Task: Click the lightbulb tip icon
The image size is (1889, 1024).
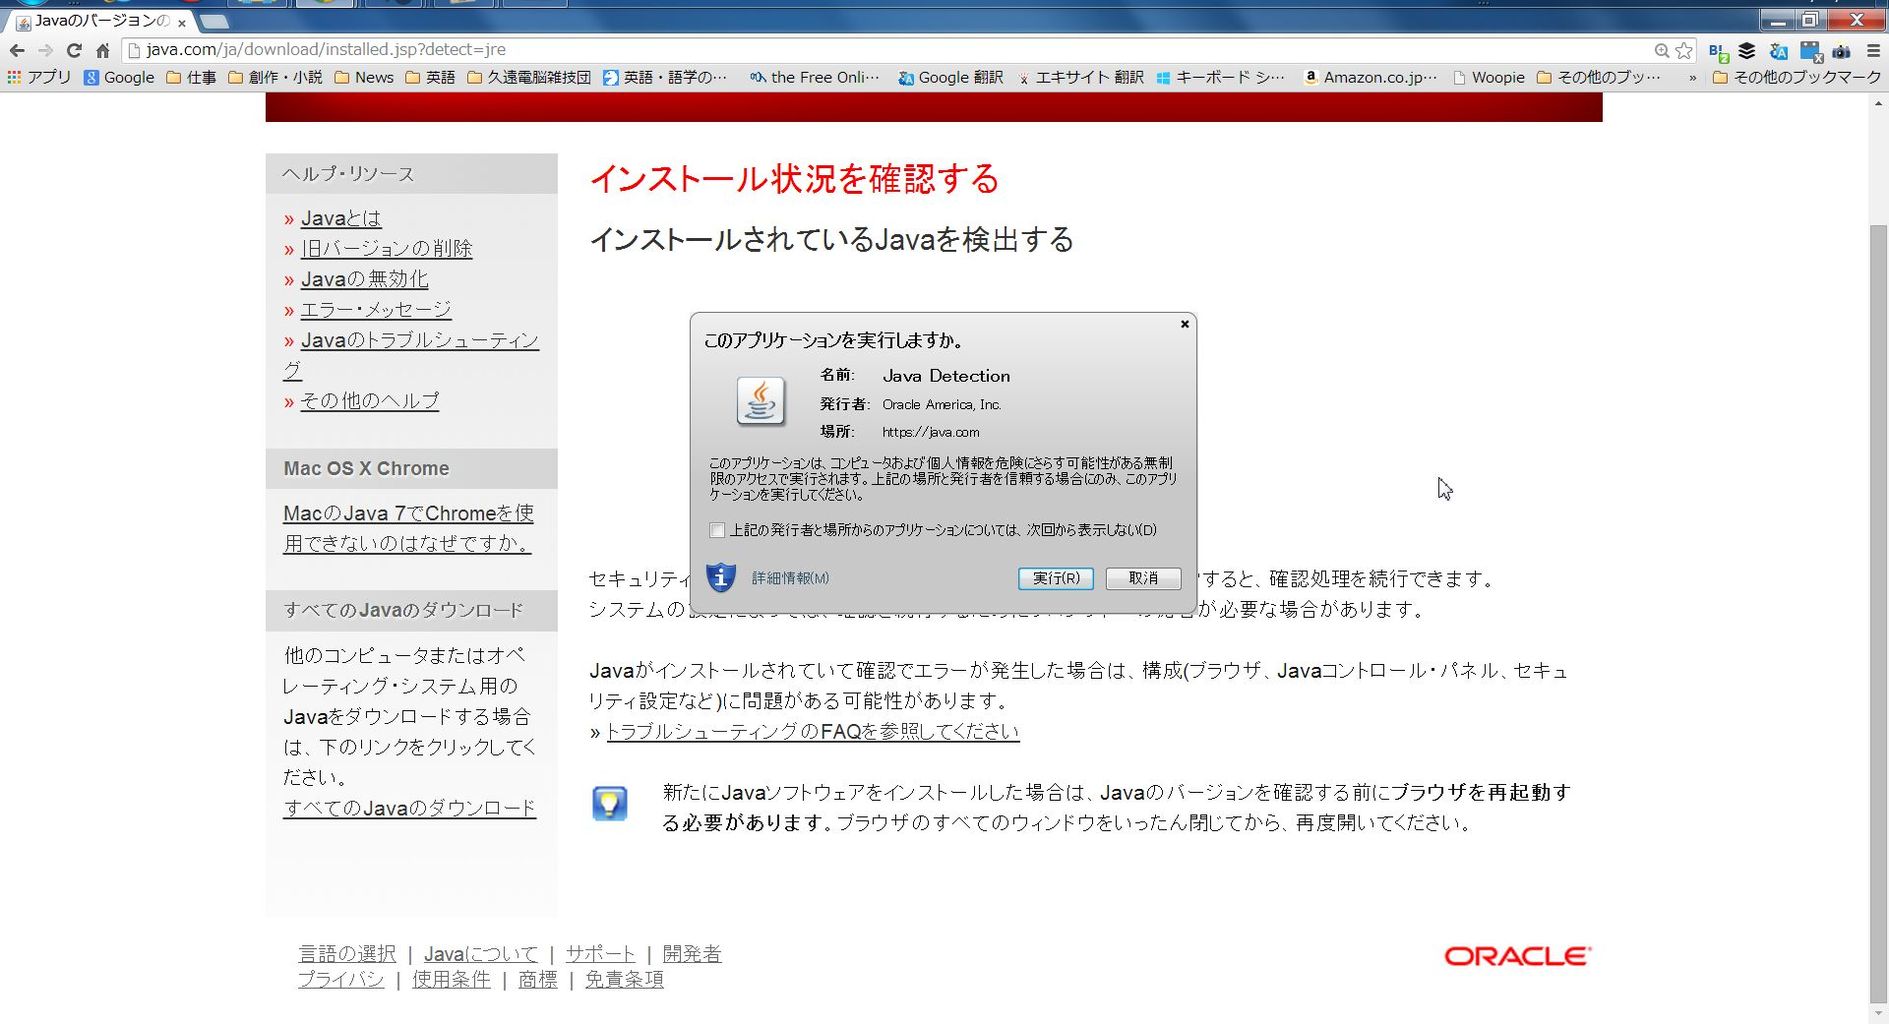Action: coord(610,804)
